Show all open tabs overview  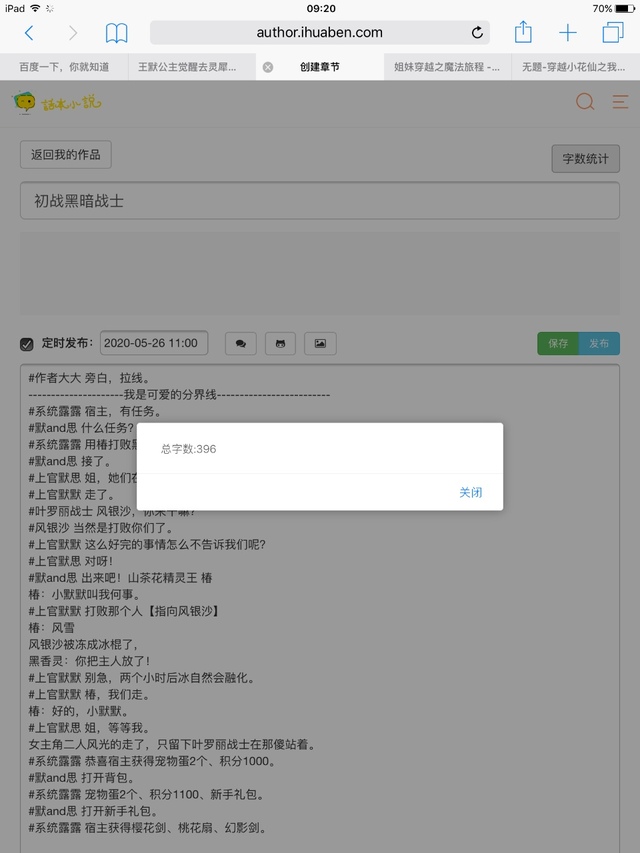click(x=612, y=33)
